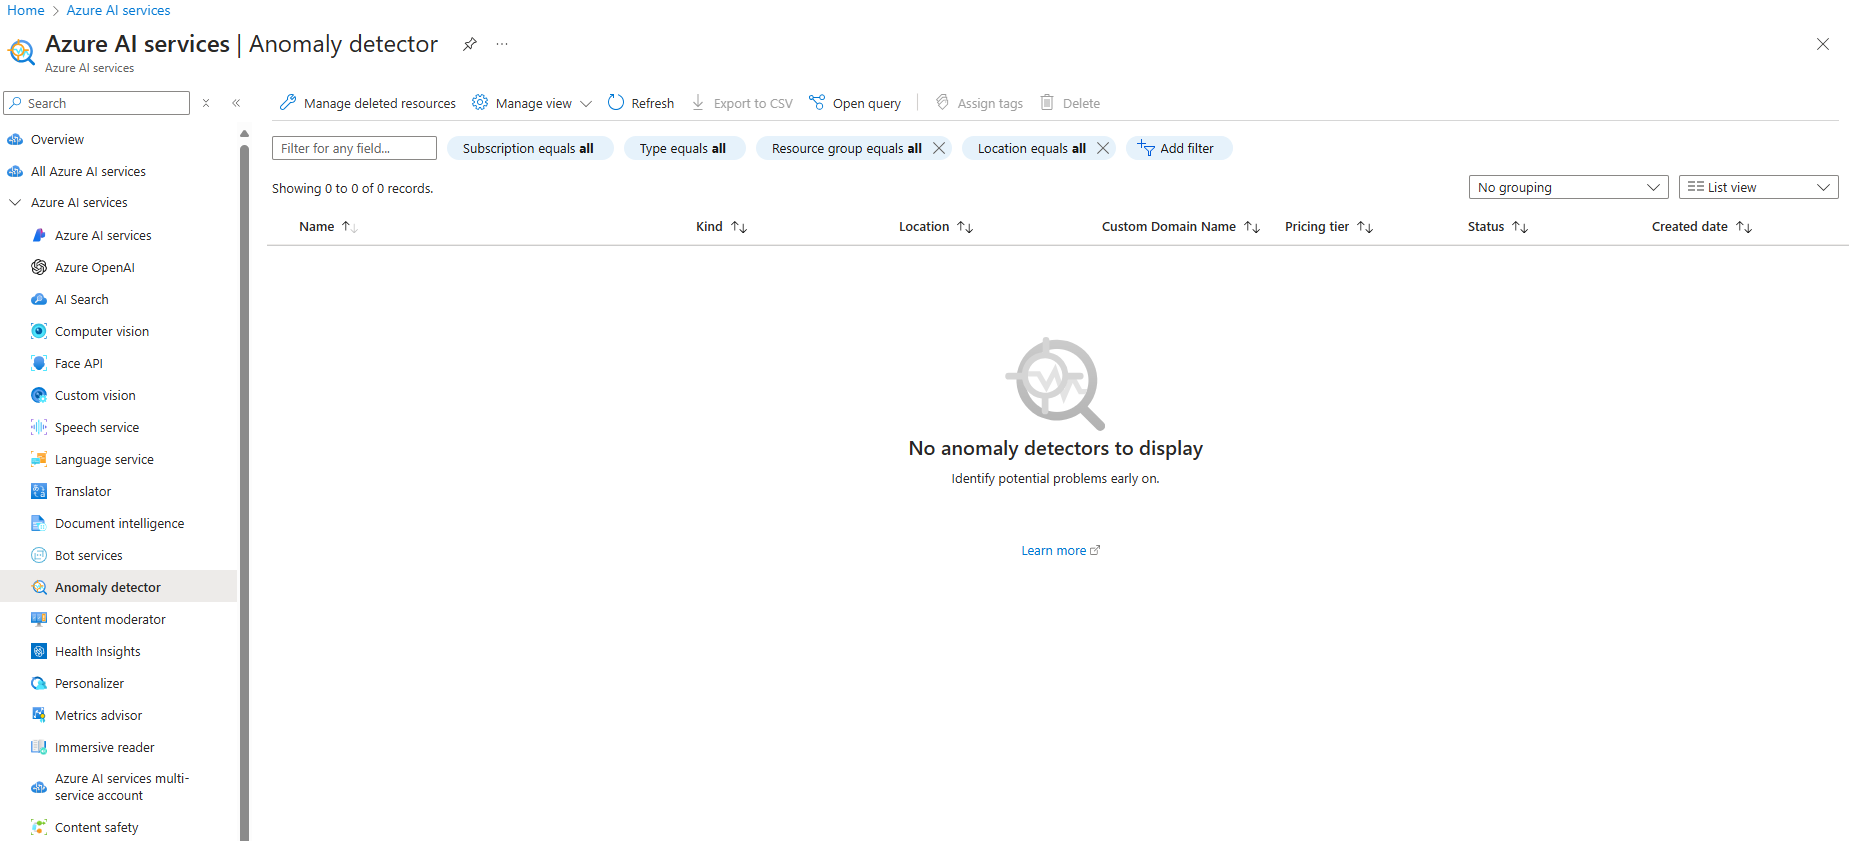Image resolution: width=1849 pixels, height=841 pixels.
Task: Go to Home breadcrumb
Action: pyautogui.click(x=26, y=10)
